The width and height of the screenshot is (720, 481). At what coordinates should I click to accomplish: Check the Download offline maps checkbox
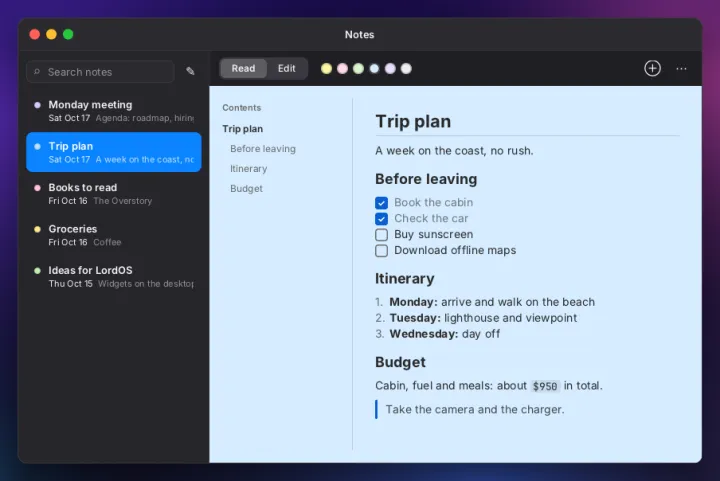coord(381,251)
